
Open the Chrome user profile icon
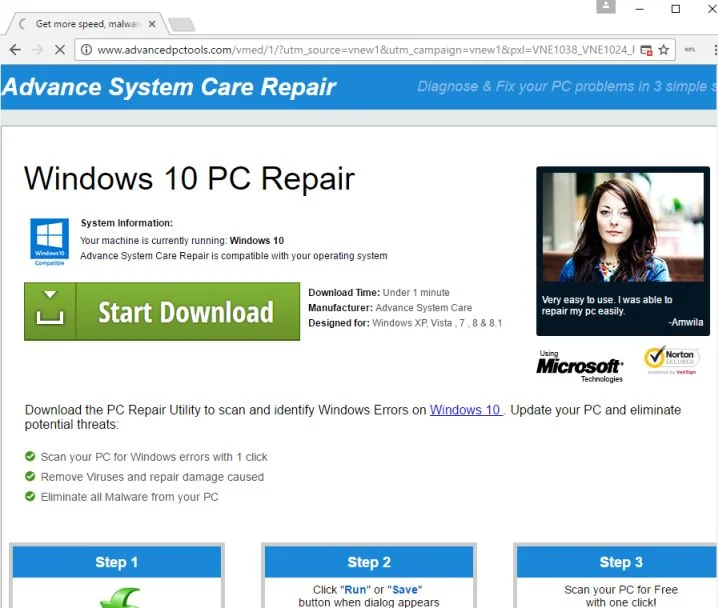605,6
